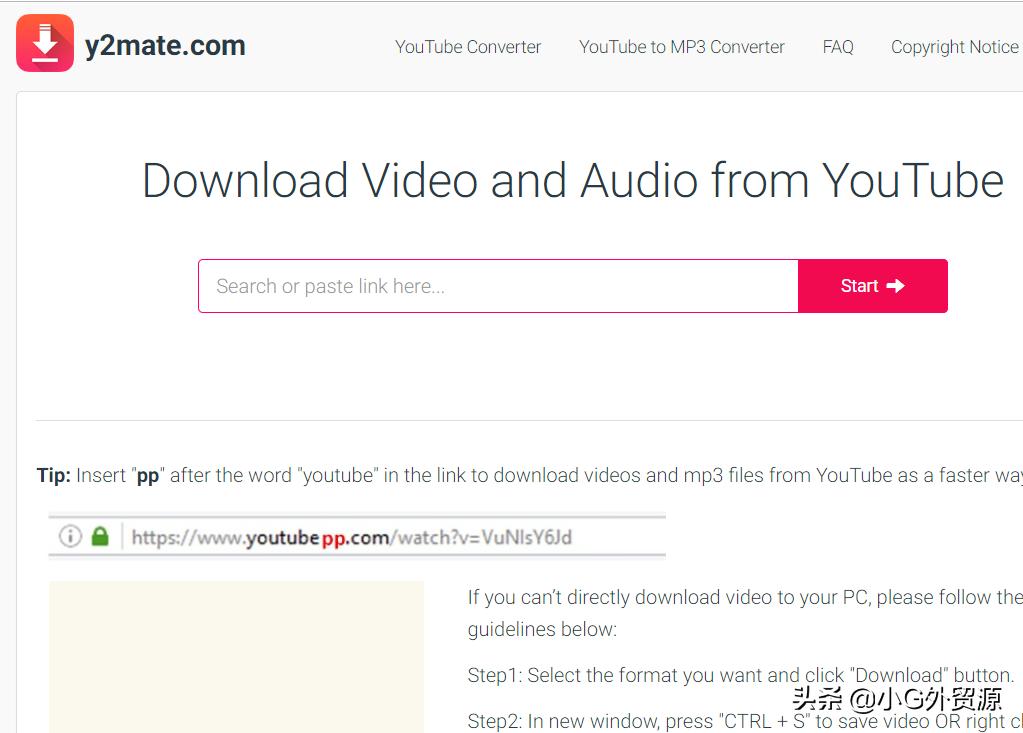This screenshot has width=1023, height=733.
Task: Click the 'Tip:' instruction line
Action: tap(529, 475)
